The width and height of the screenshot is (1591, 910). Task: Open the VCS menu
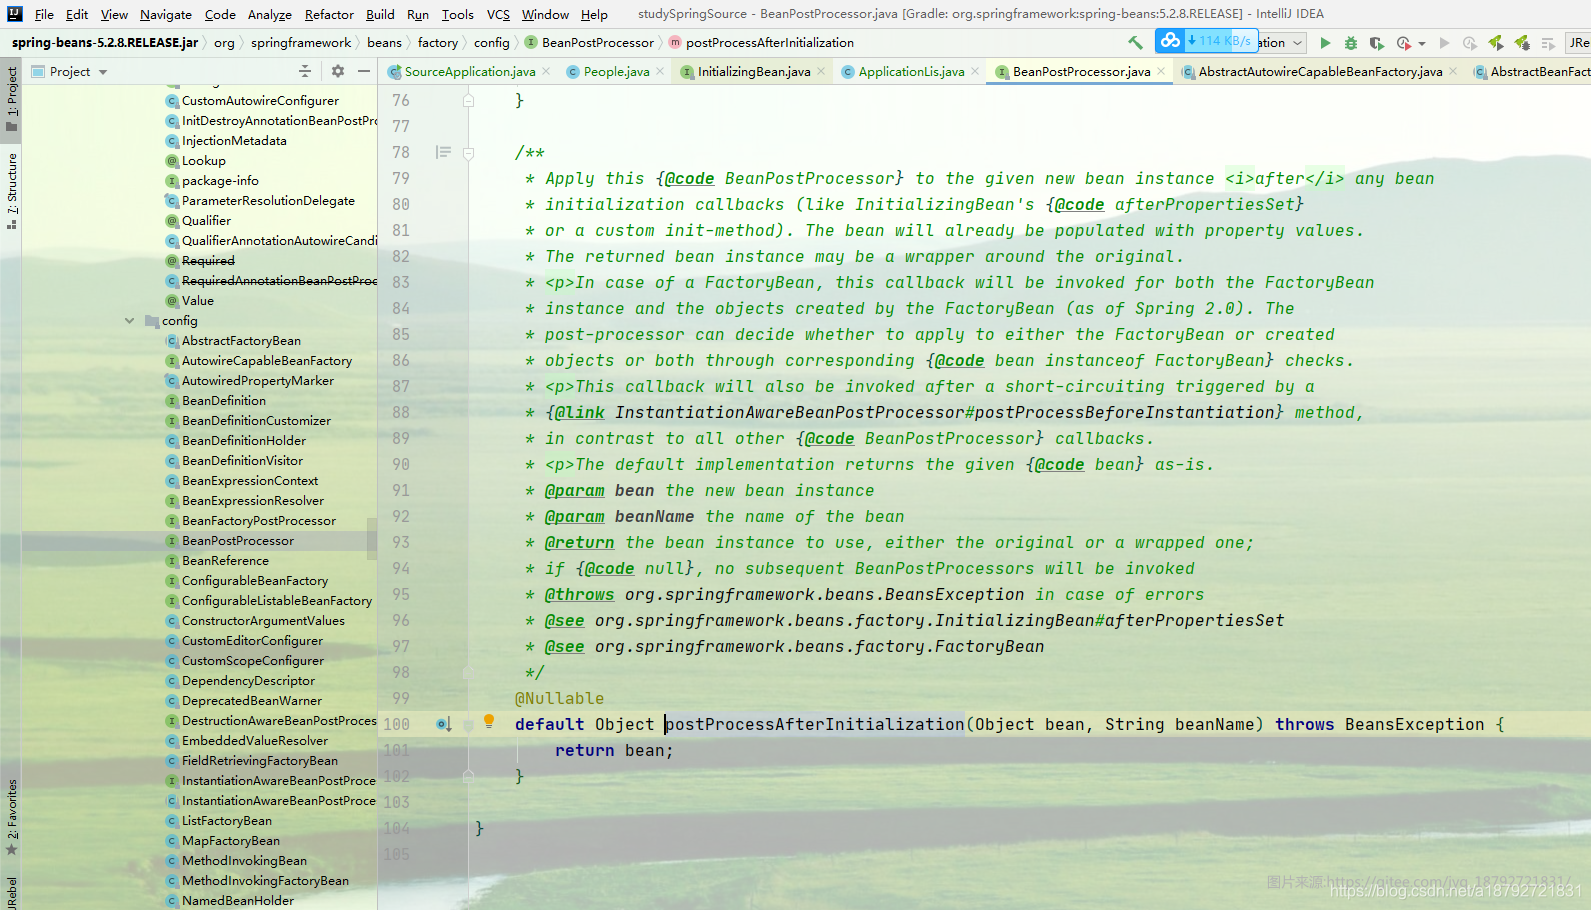[x=498, y=14]
